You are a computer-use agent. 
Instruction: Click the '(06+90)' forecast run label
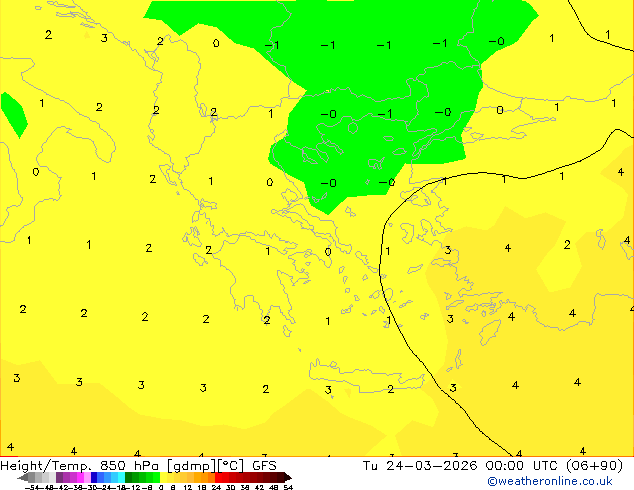pos(594,466)
